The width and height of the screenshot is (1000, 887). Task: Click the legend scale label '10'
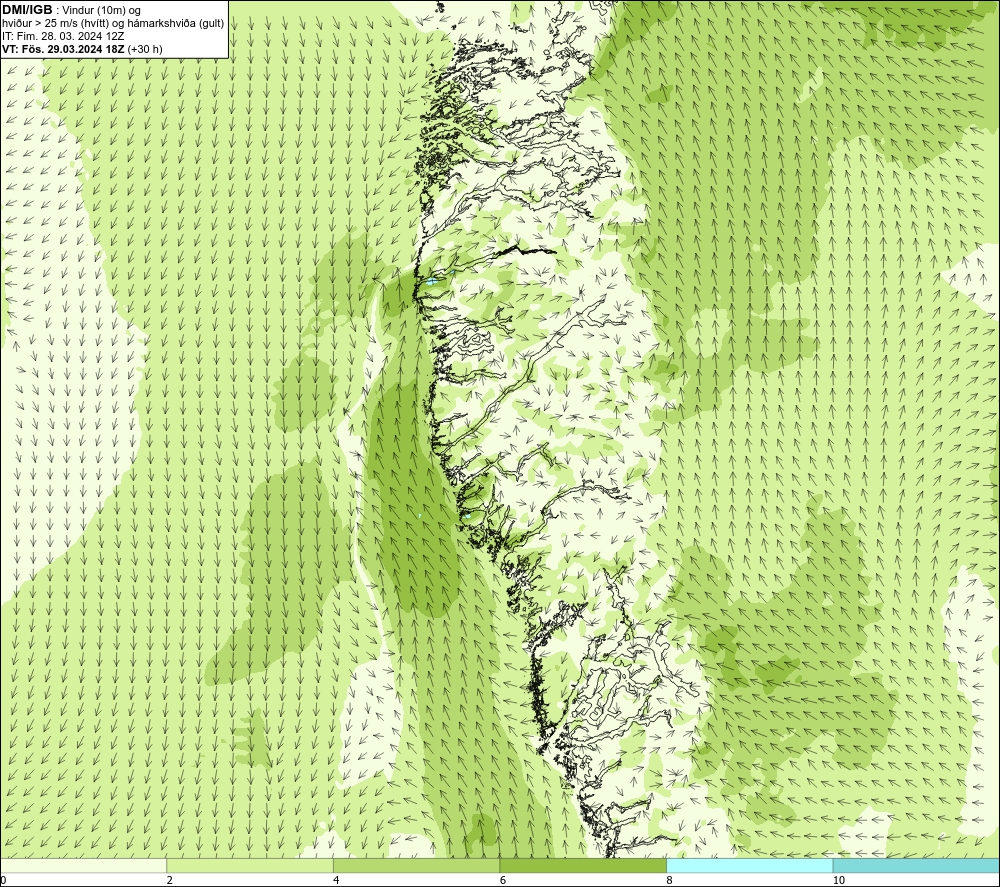(839, 880)
